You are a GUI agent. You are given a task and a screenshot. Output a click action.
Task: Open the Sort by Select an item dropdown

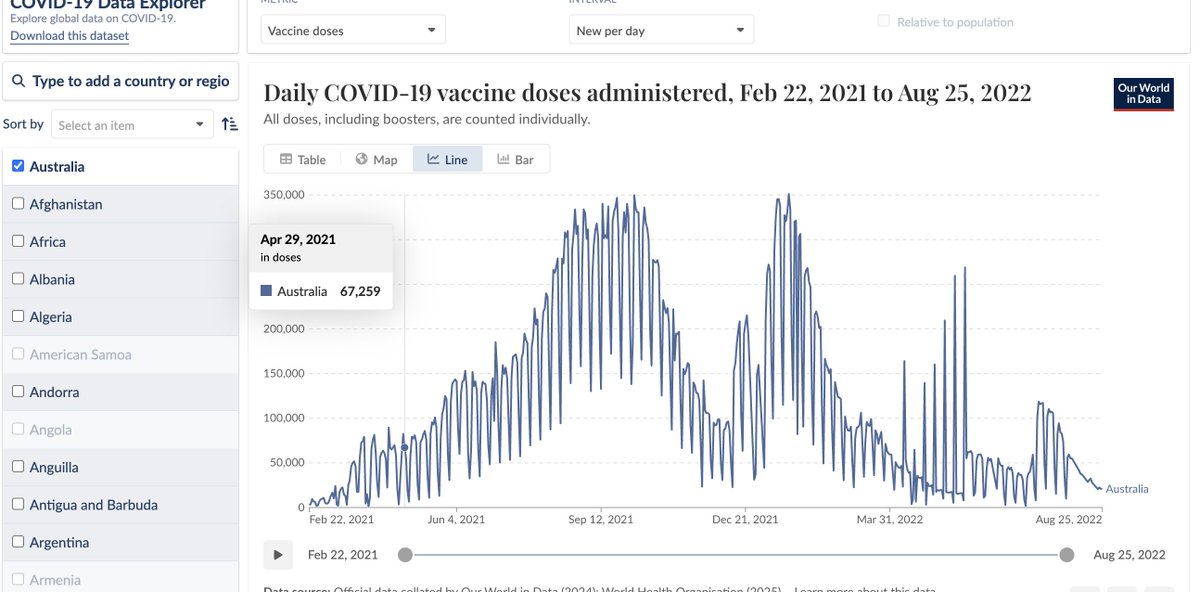click(131, 125)
